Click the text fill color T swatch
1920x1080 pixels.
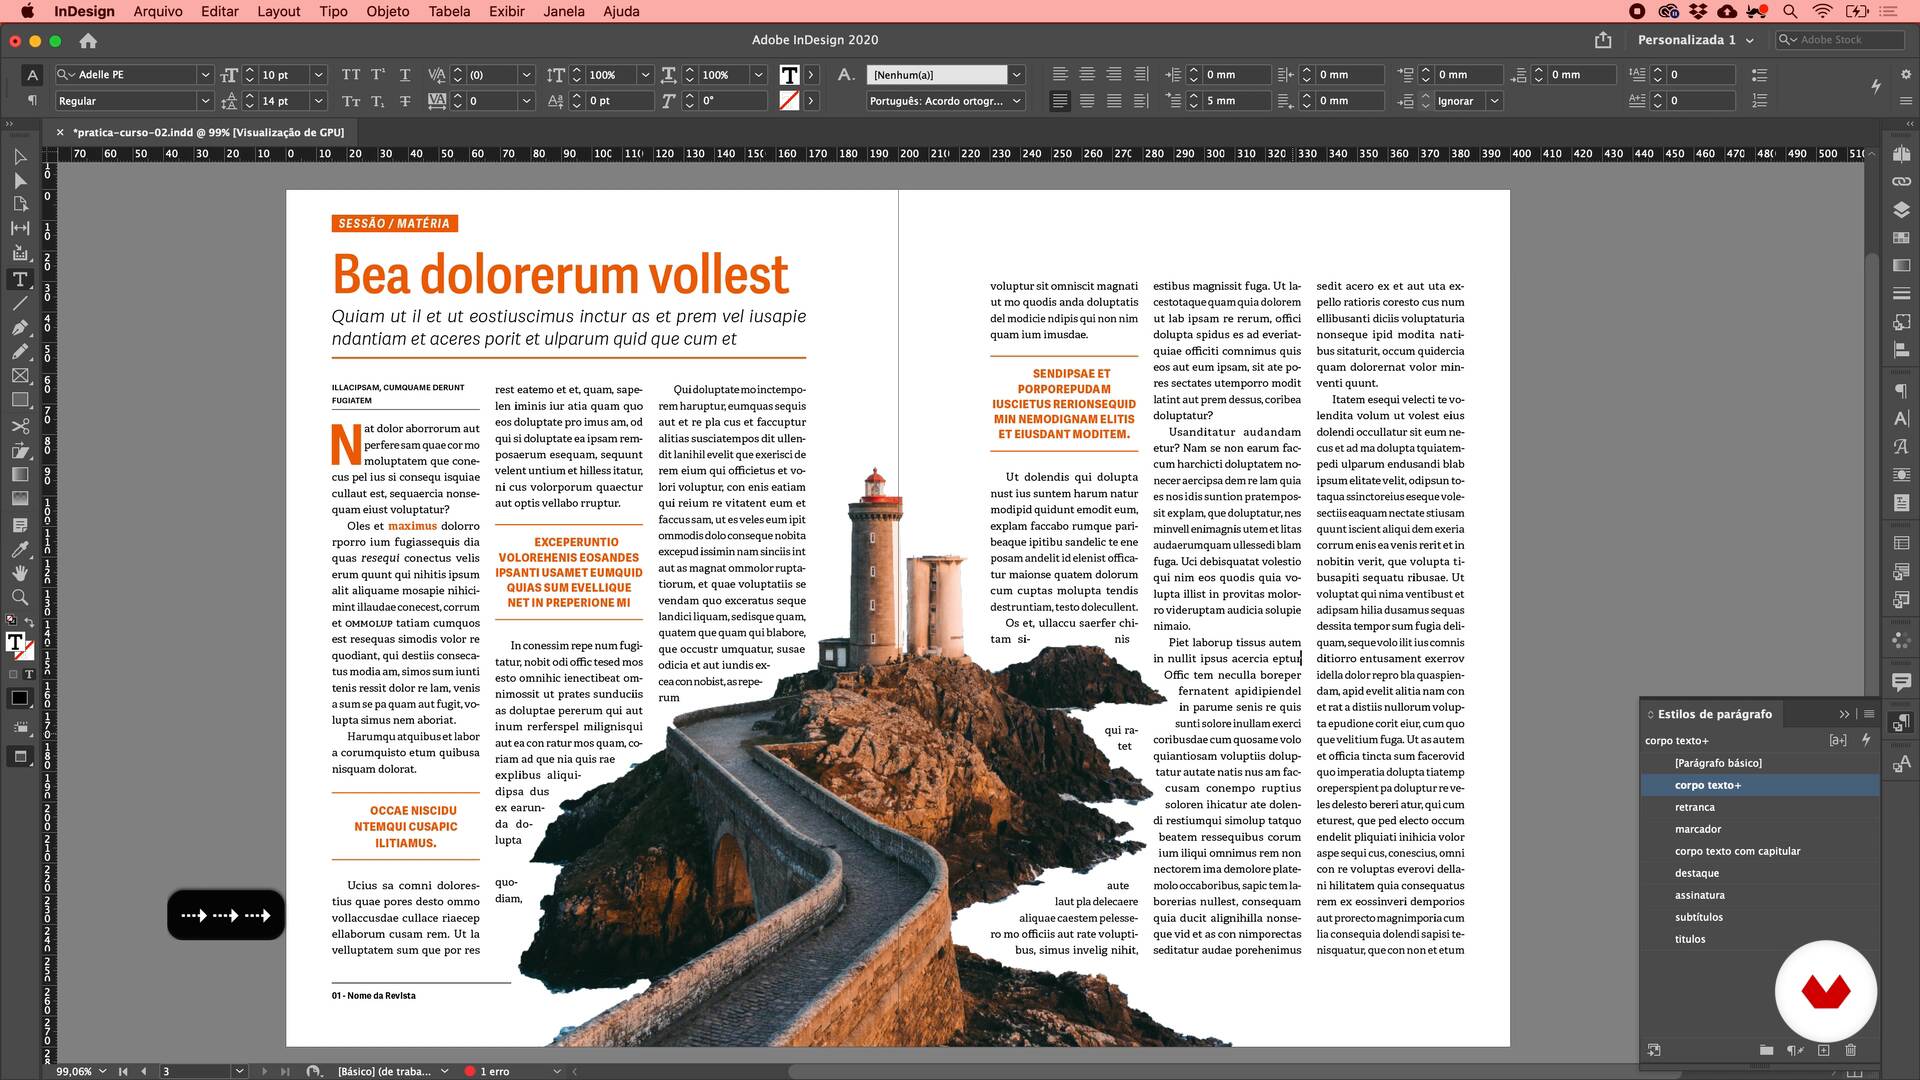click(789, 75)
